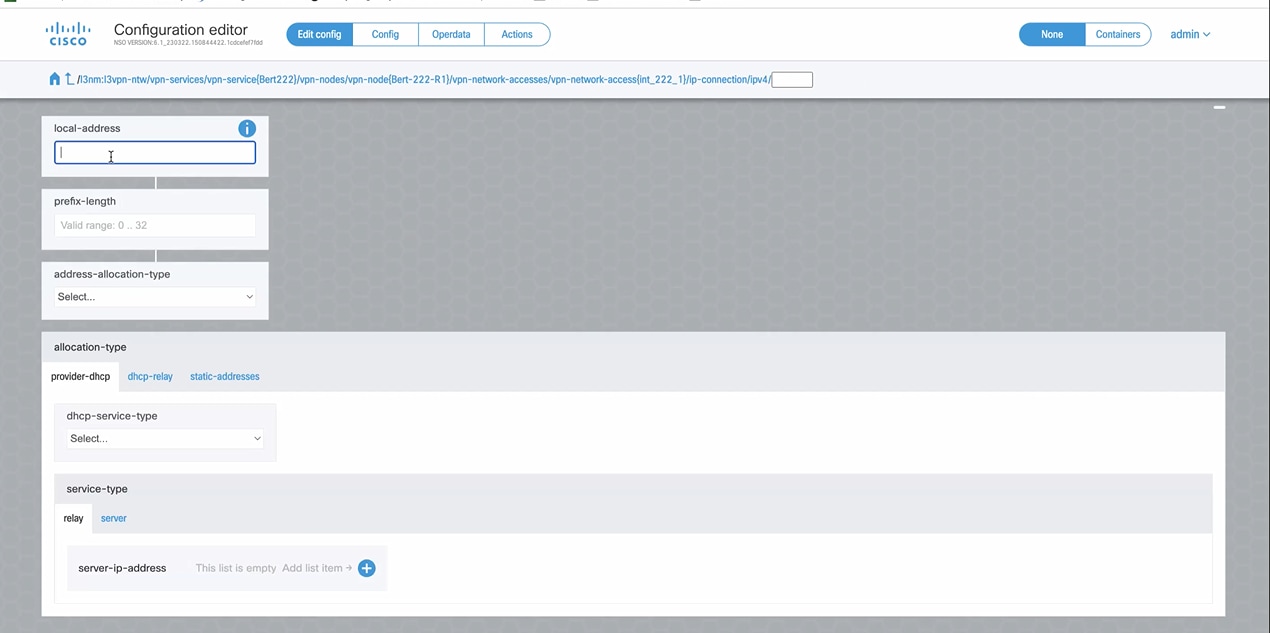The width and height of the screenshot is (1270, 633).
Task: Select the dhcp-relay allocation tab
Action: tap(149, 376)
